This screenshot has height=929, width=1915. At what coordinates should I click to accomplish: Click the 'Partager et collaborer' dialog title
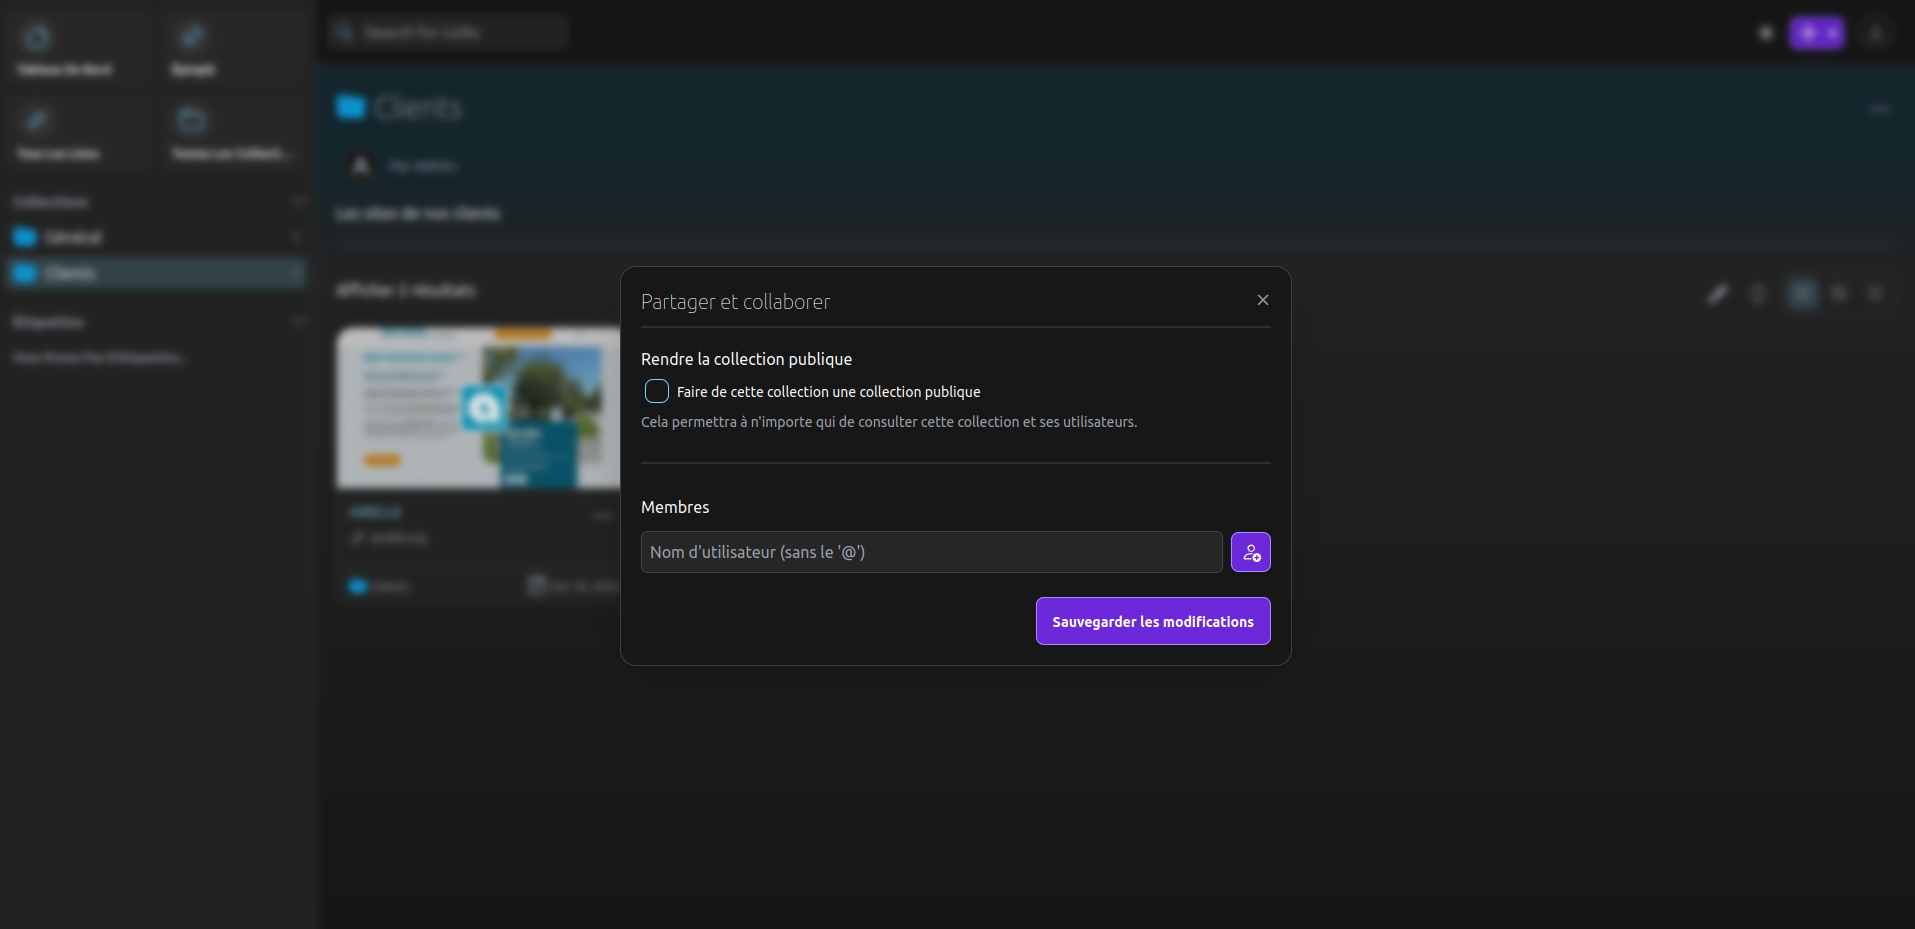(x=735, y=302)
